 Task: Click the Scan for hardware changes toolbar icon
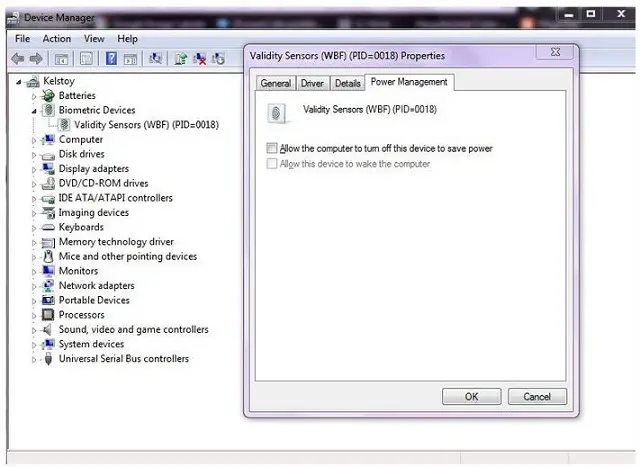(156, 59)
